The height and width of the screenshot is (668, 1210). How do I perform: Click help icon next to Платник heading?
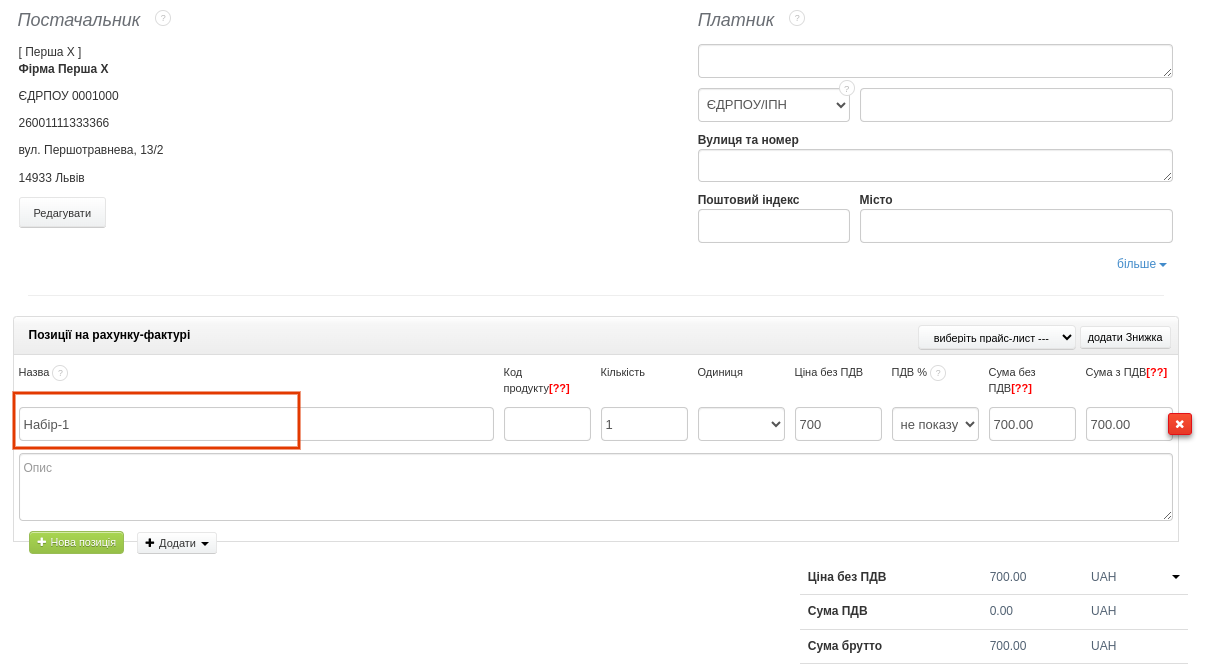pos(797,18)
